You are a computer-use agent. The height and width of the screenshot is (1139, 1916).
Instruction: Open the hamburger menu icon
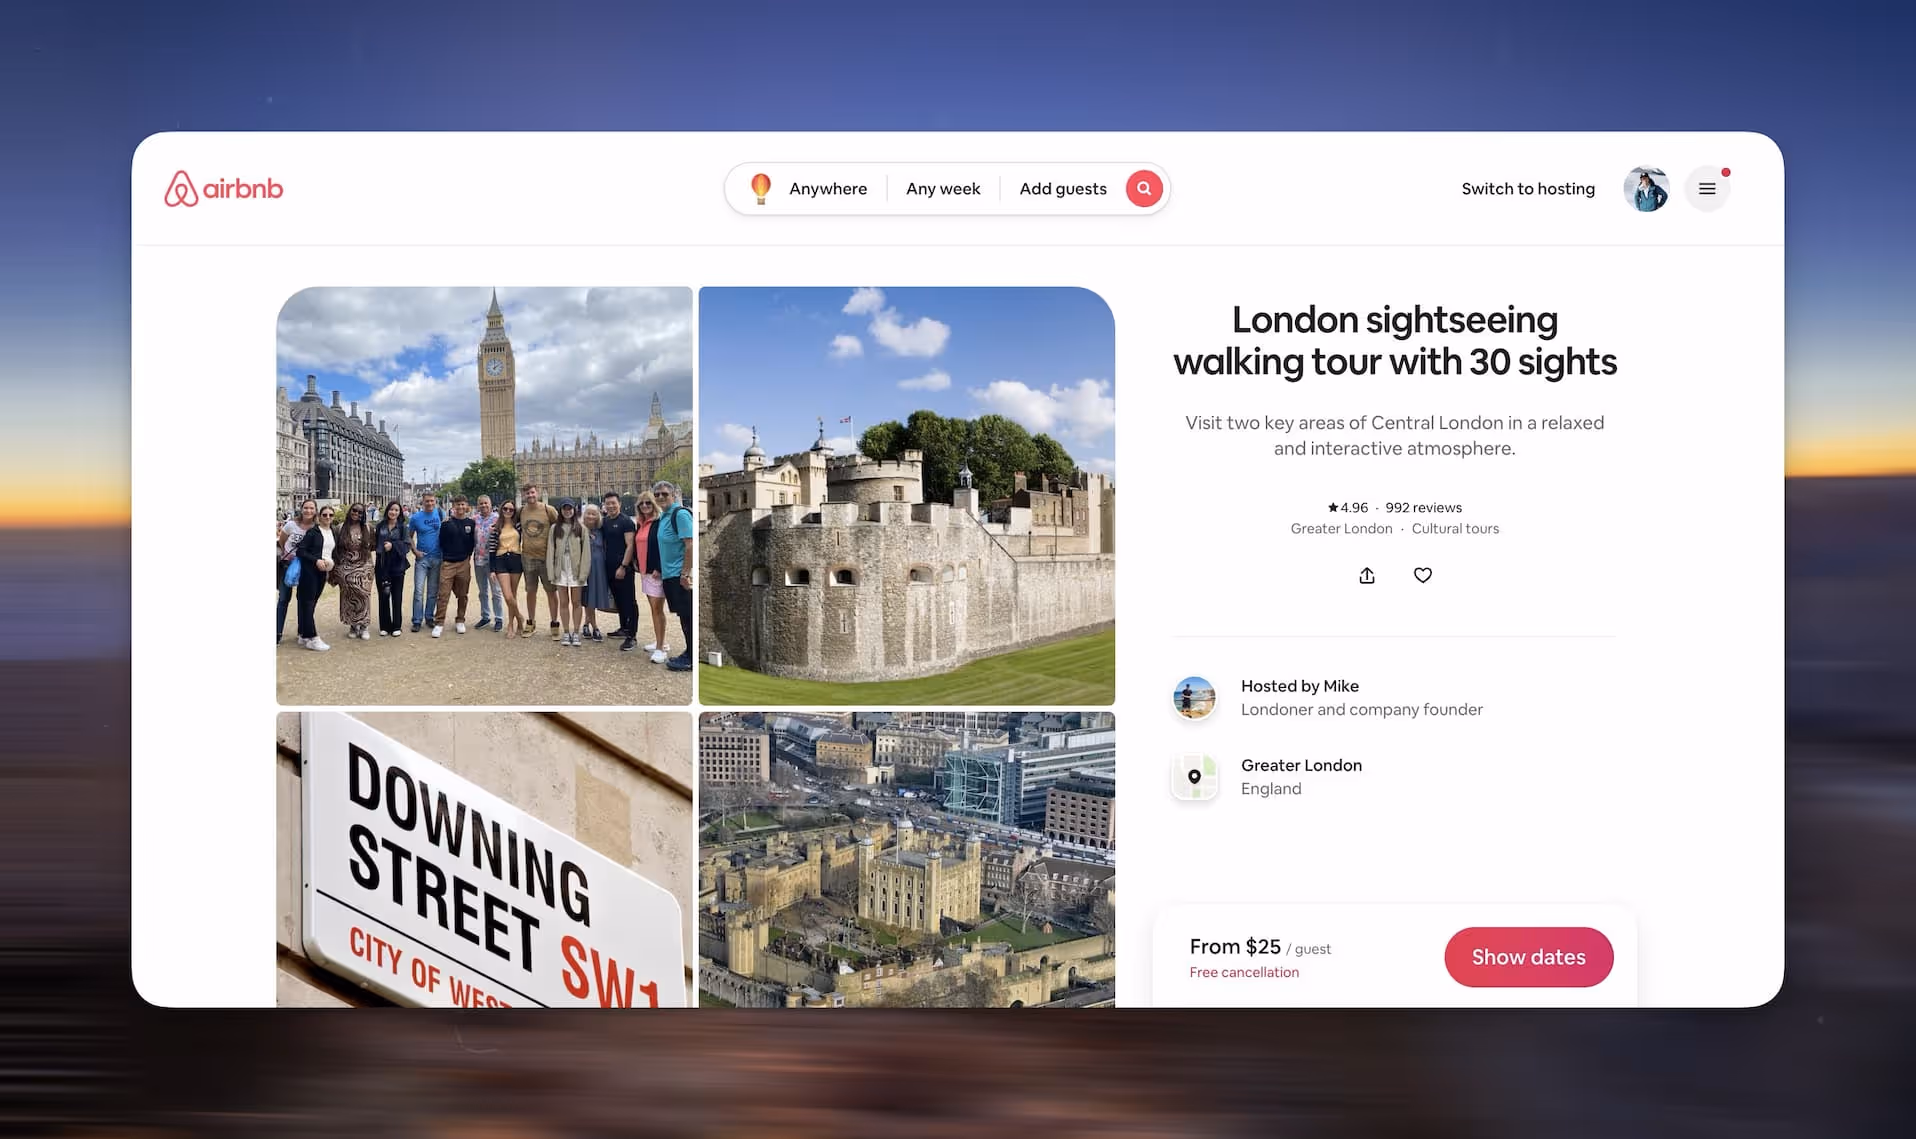point(1707,188)
